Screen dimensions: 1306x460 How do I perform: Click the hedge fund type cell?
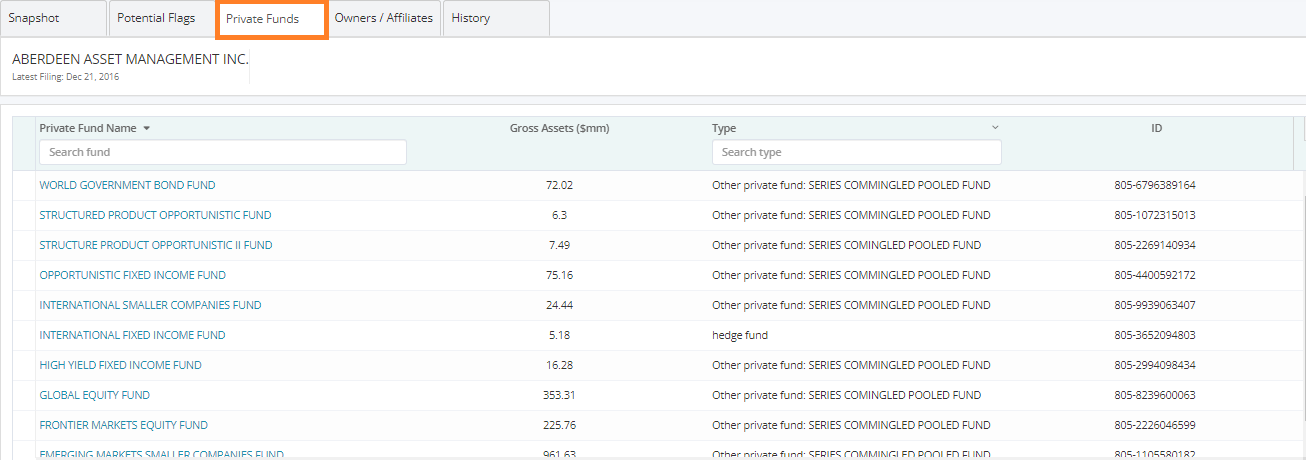point(740,335)
